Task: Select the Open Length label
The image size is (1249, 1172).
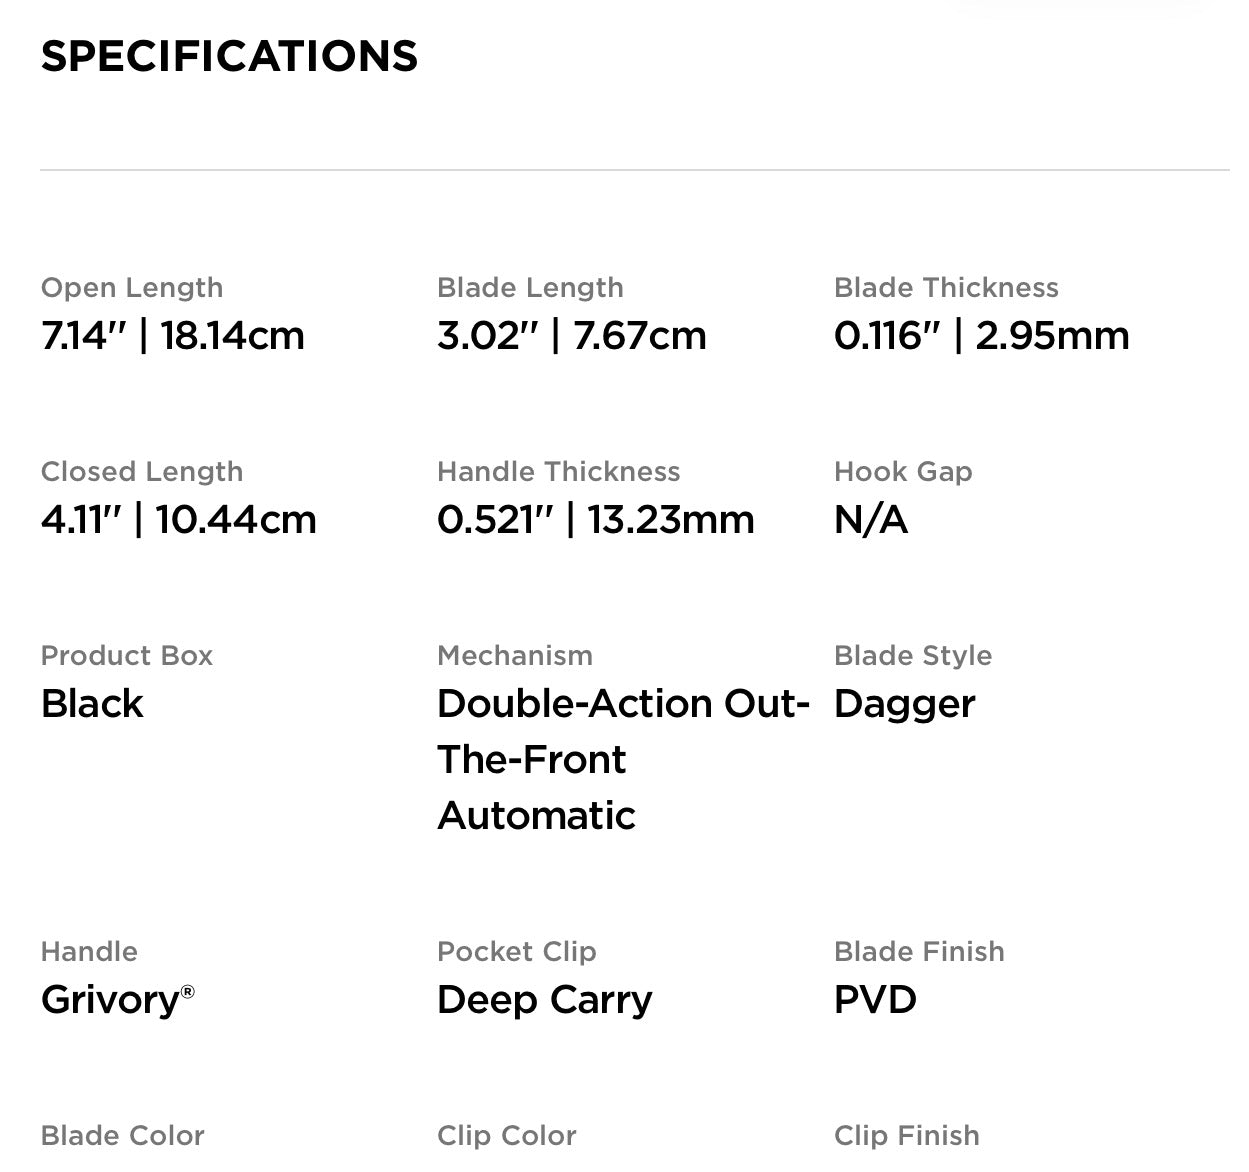Action: point(132,288)
